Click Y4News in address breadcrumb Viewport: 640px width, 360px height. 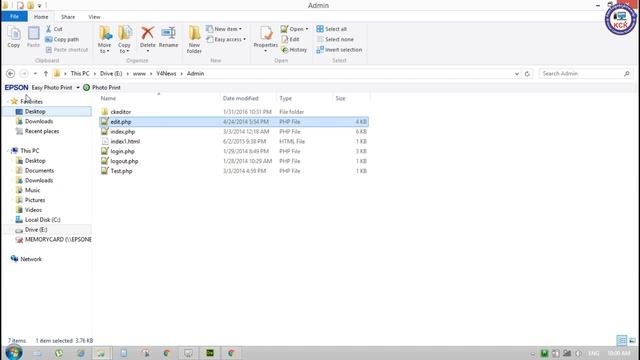(x=166, y=73)
